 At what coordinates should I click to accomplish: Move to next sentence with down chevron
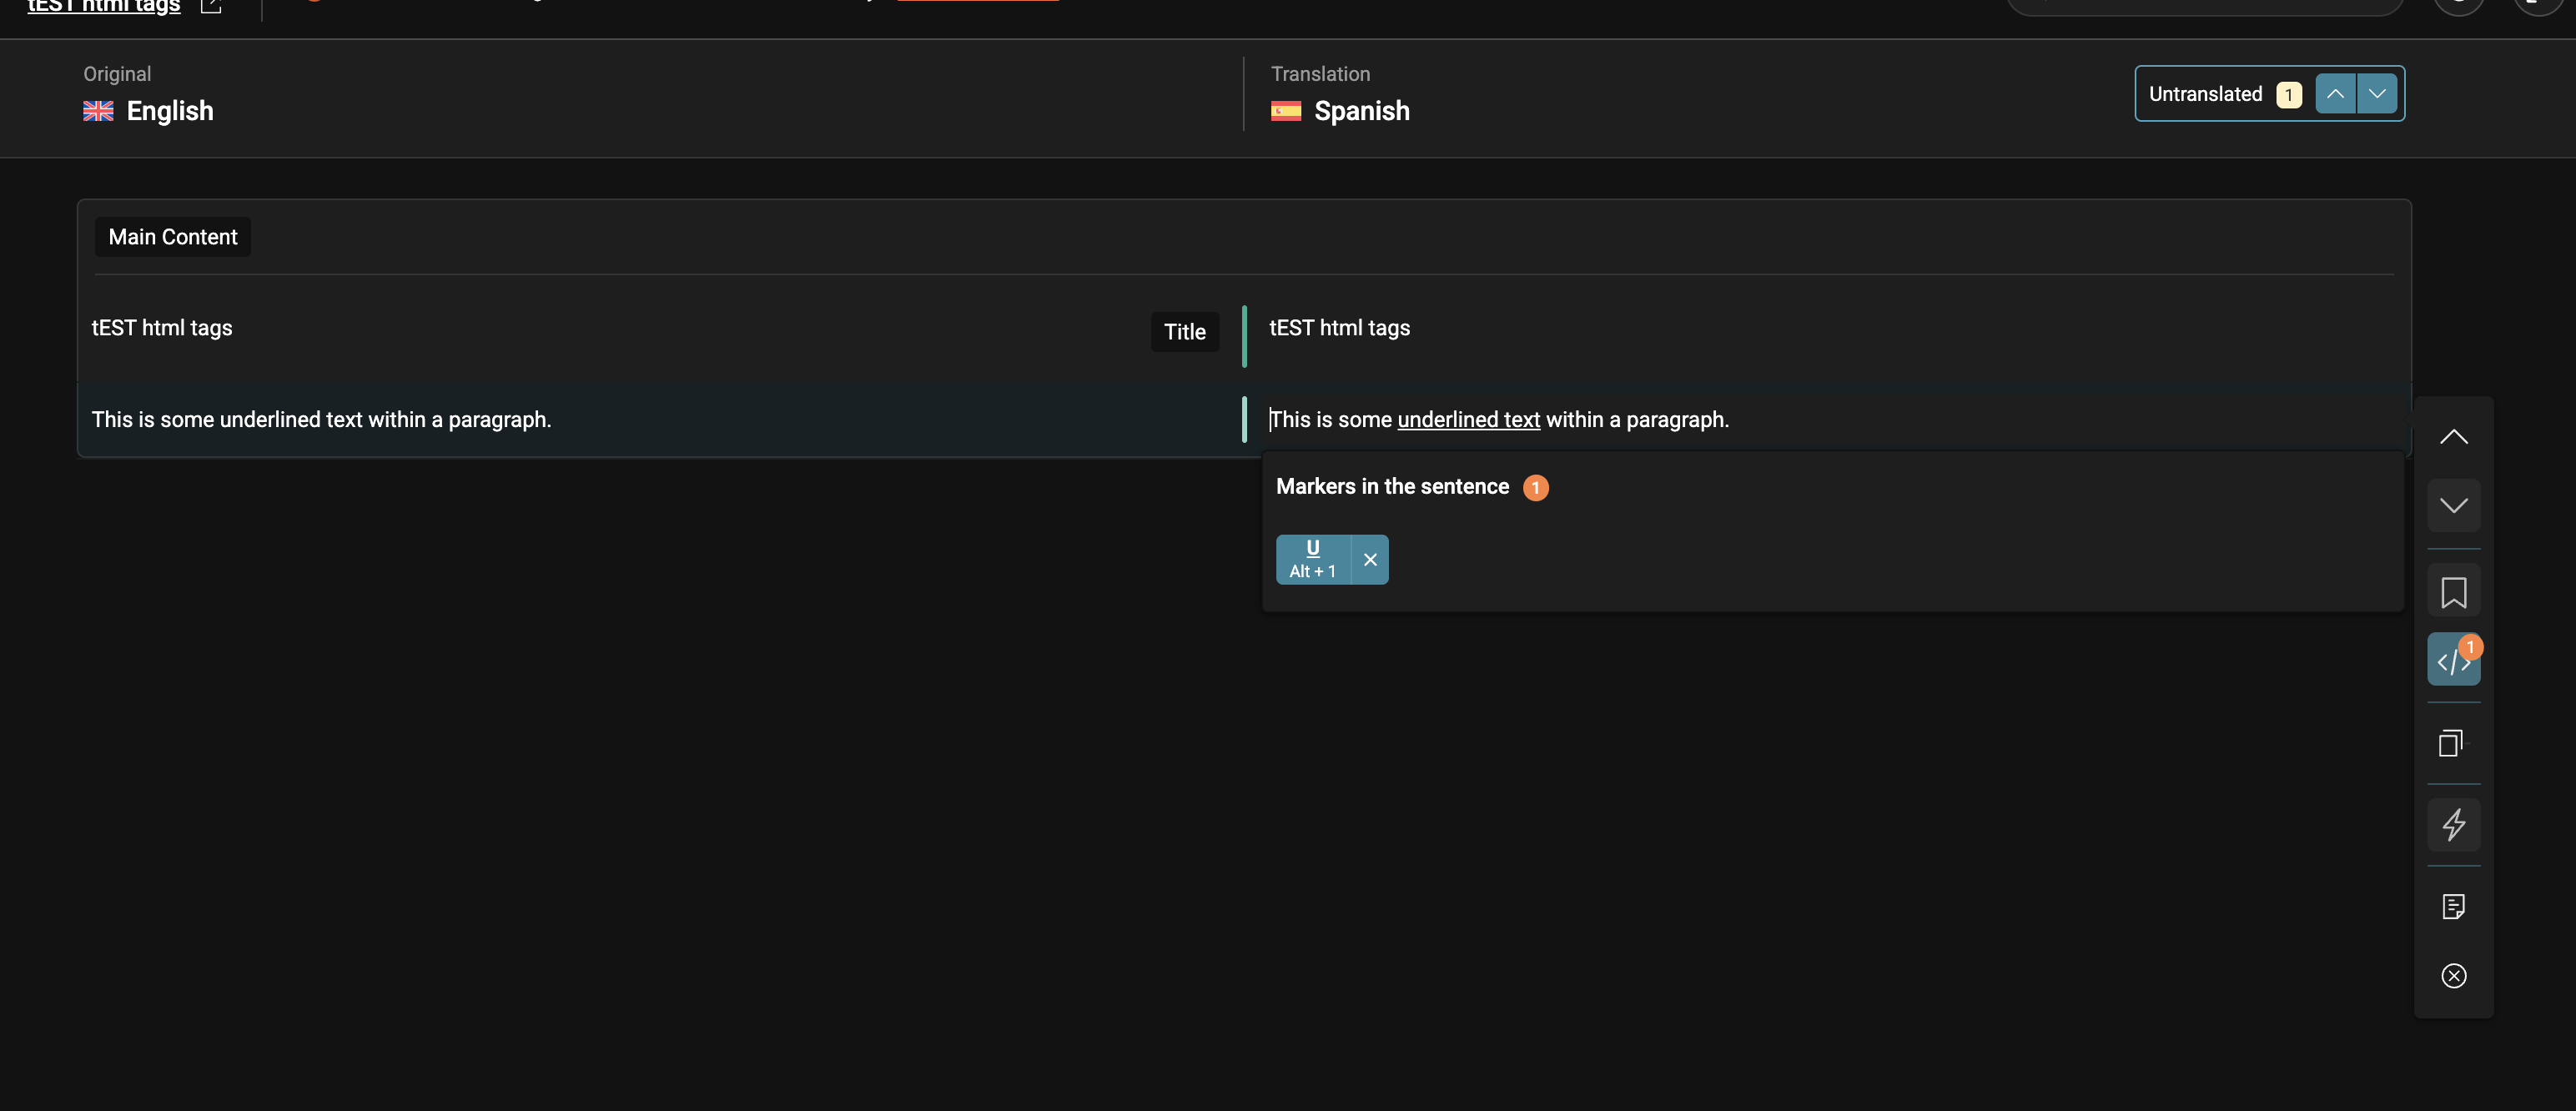pyautogui.click(x=2453, y=505)
